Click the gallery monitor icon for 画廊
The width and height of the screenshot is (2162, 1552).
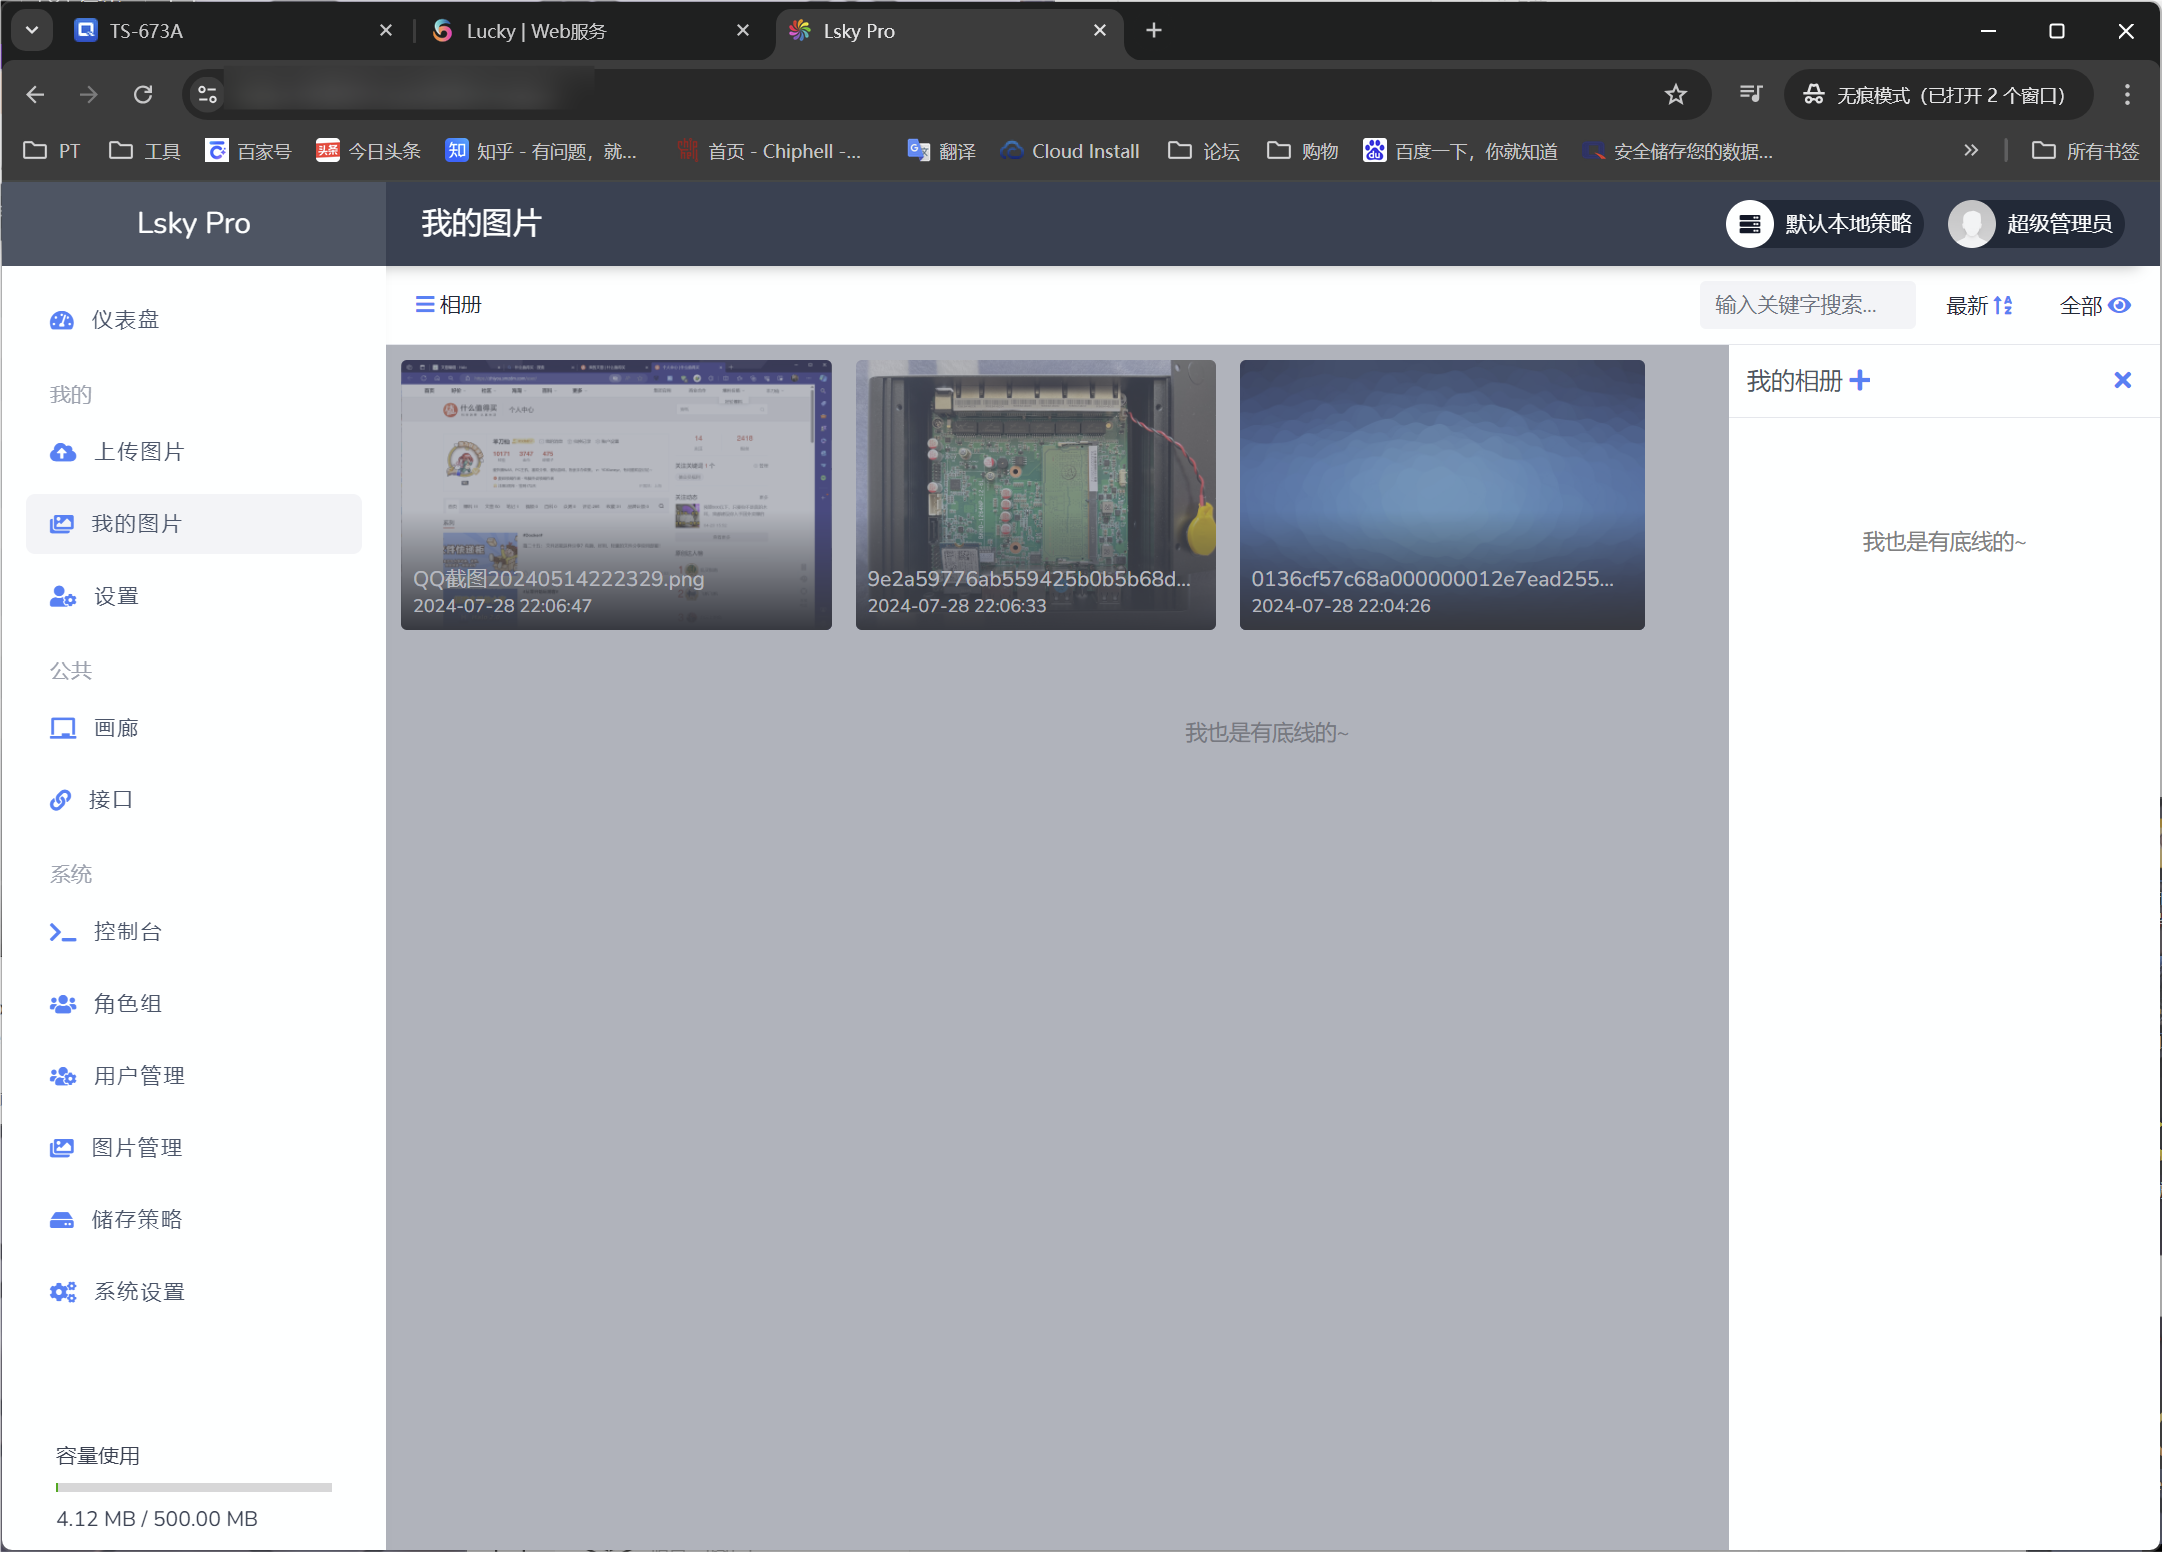(63, 728)
